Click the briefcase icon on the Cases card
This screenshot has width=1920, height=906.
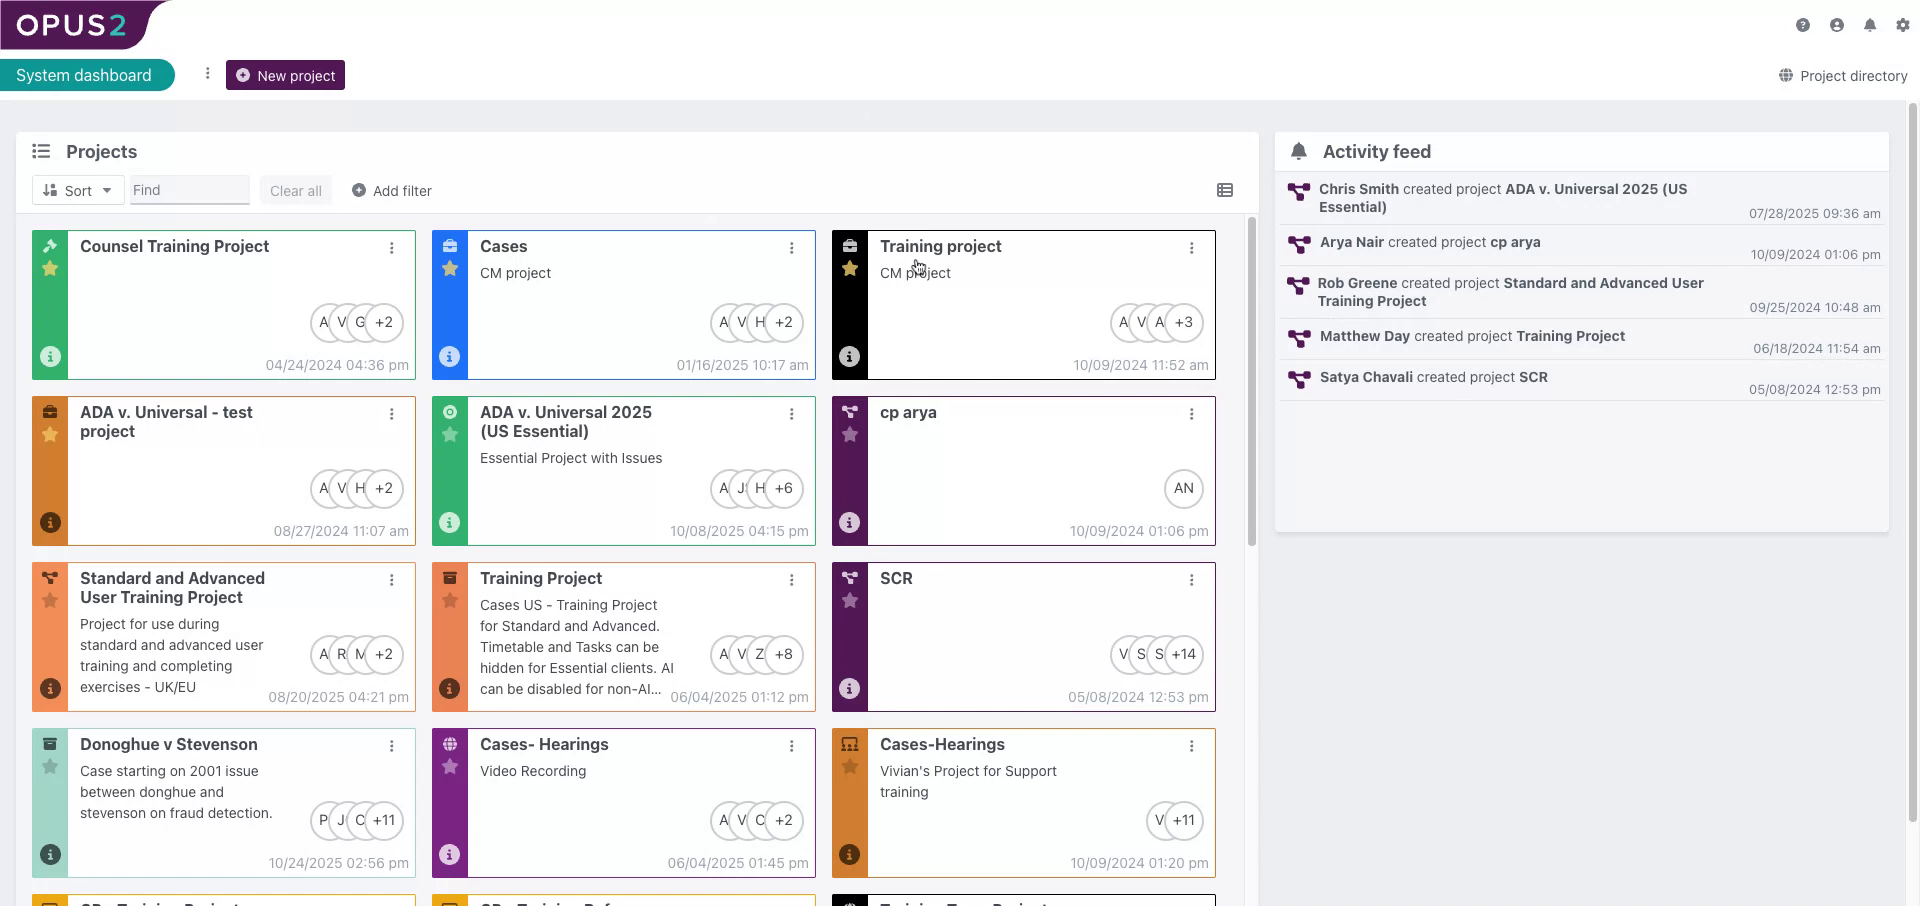tap(450, 244)
